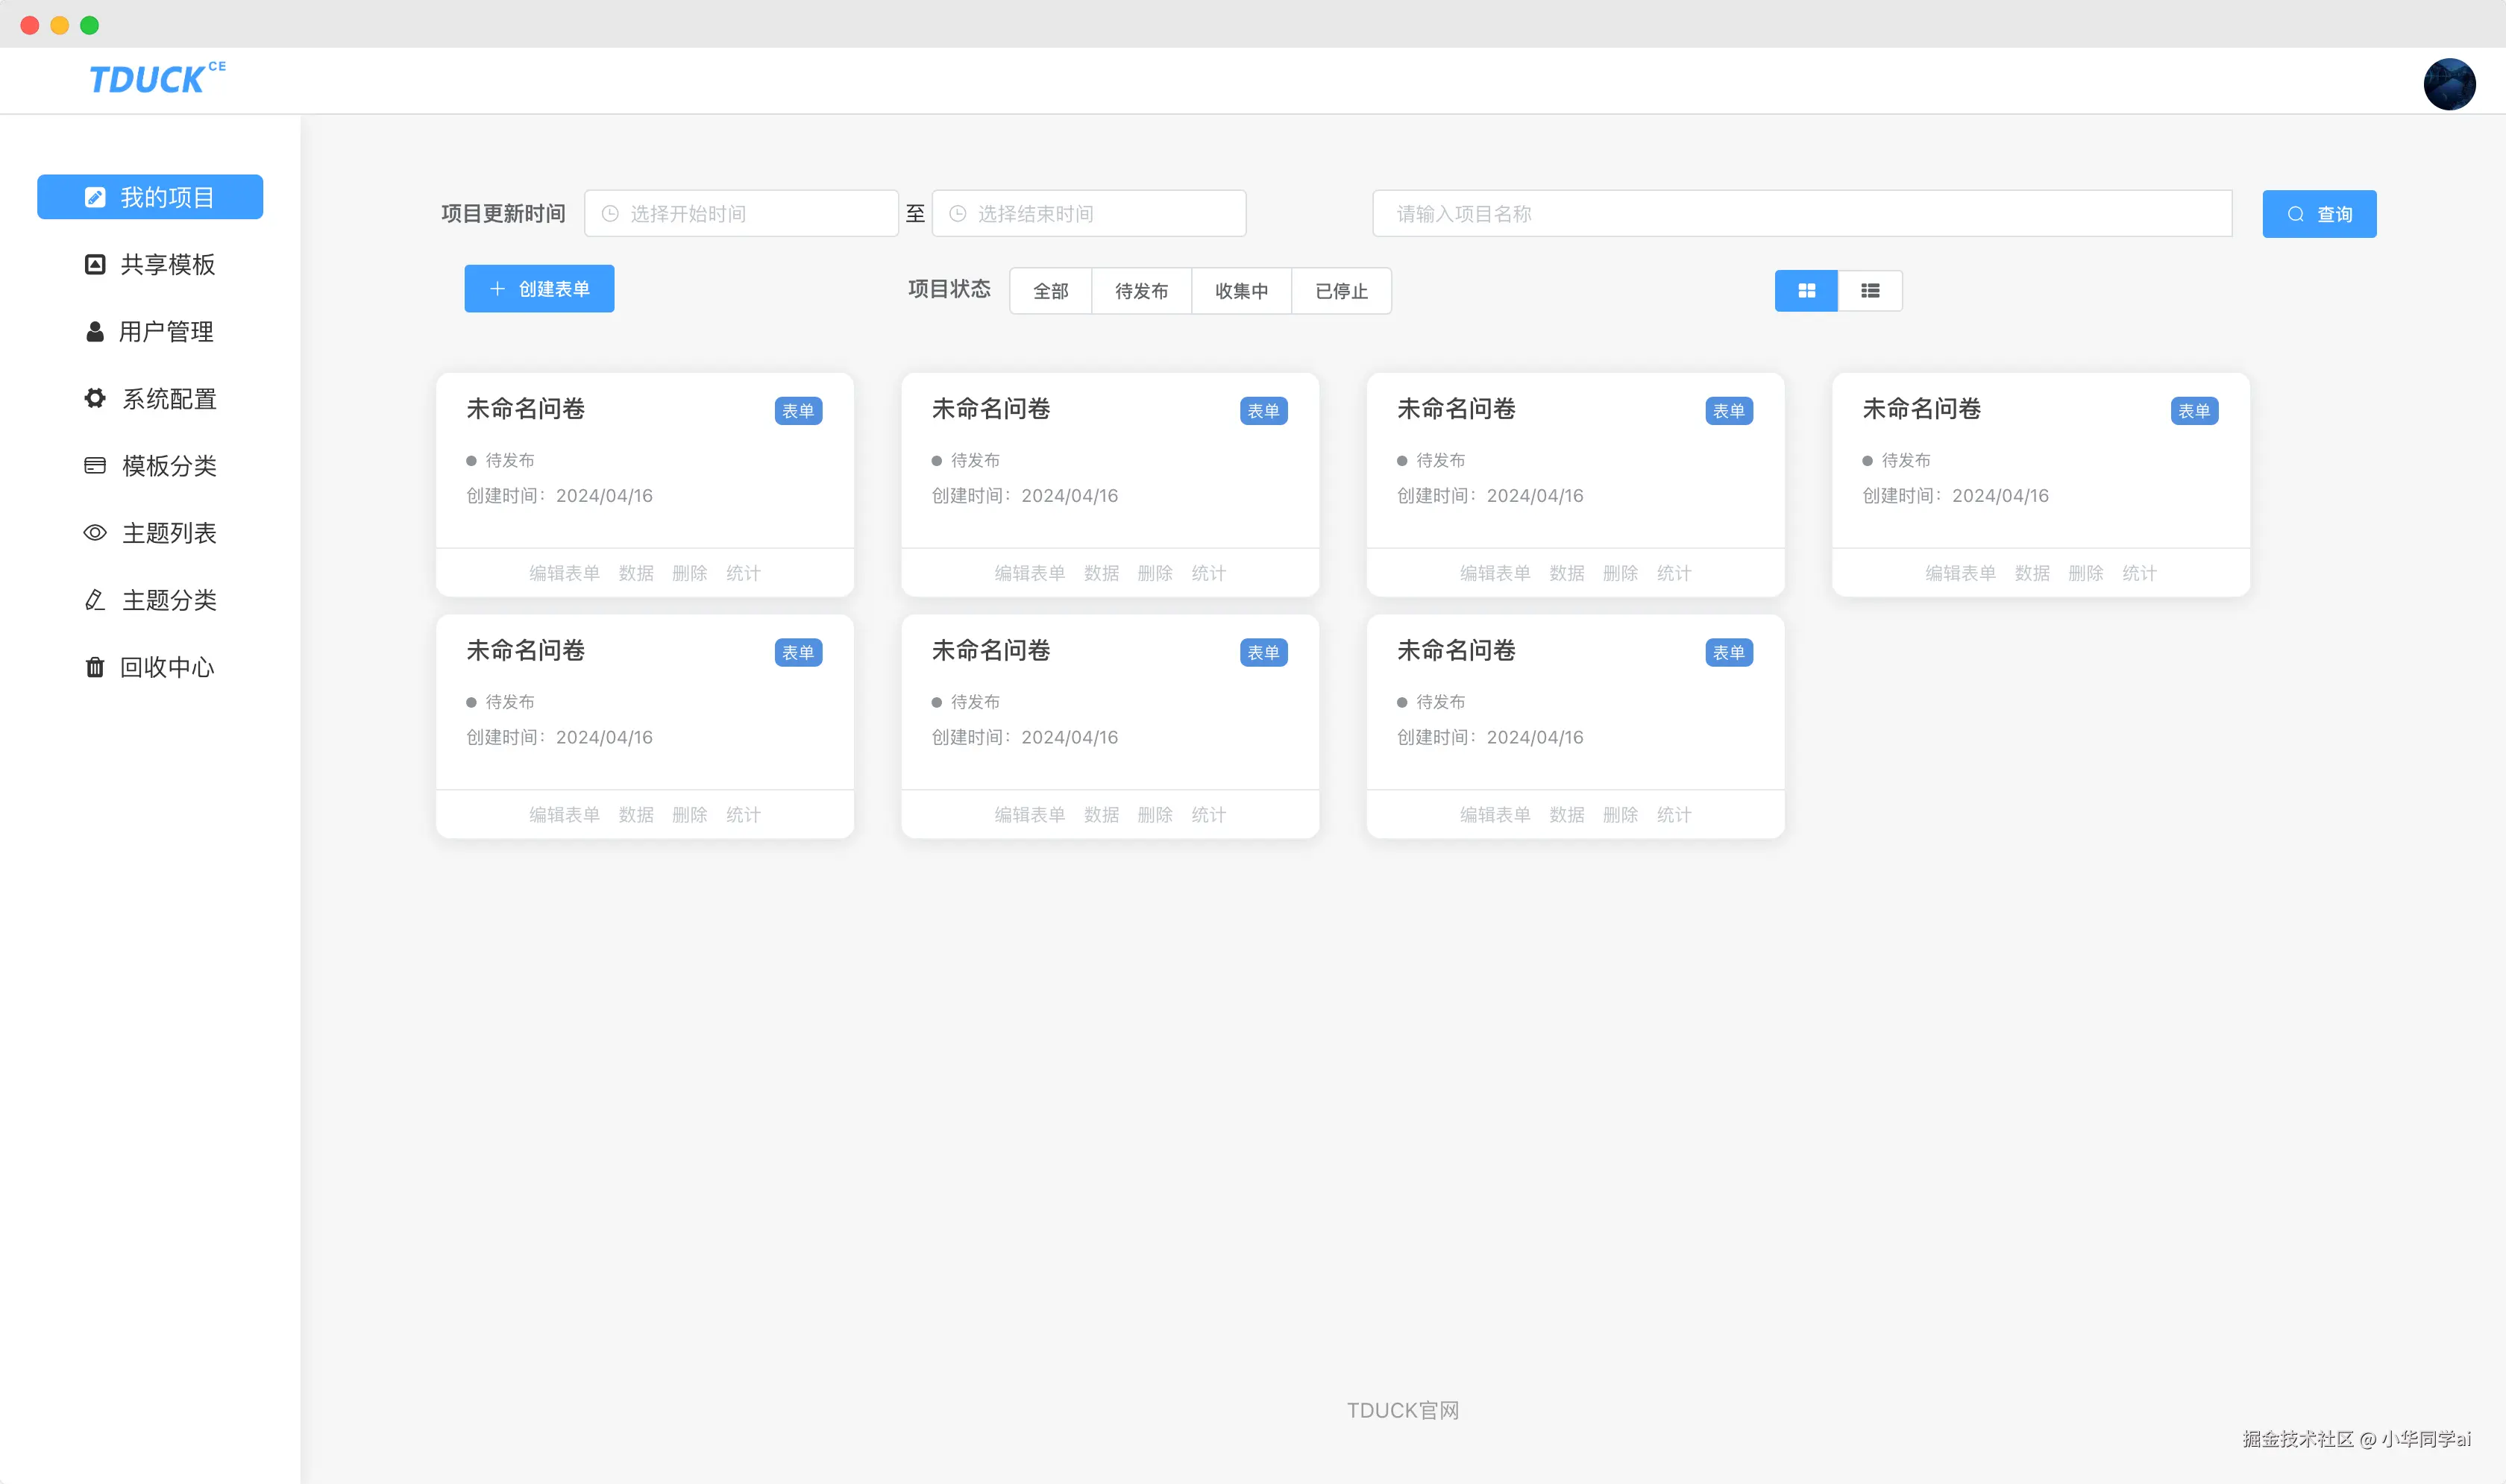The height and width of the screenshot is (1484, 2506).
Task: Click 用户管理 person icon in sidebar
Action: [x=95, y=332]
